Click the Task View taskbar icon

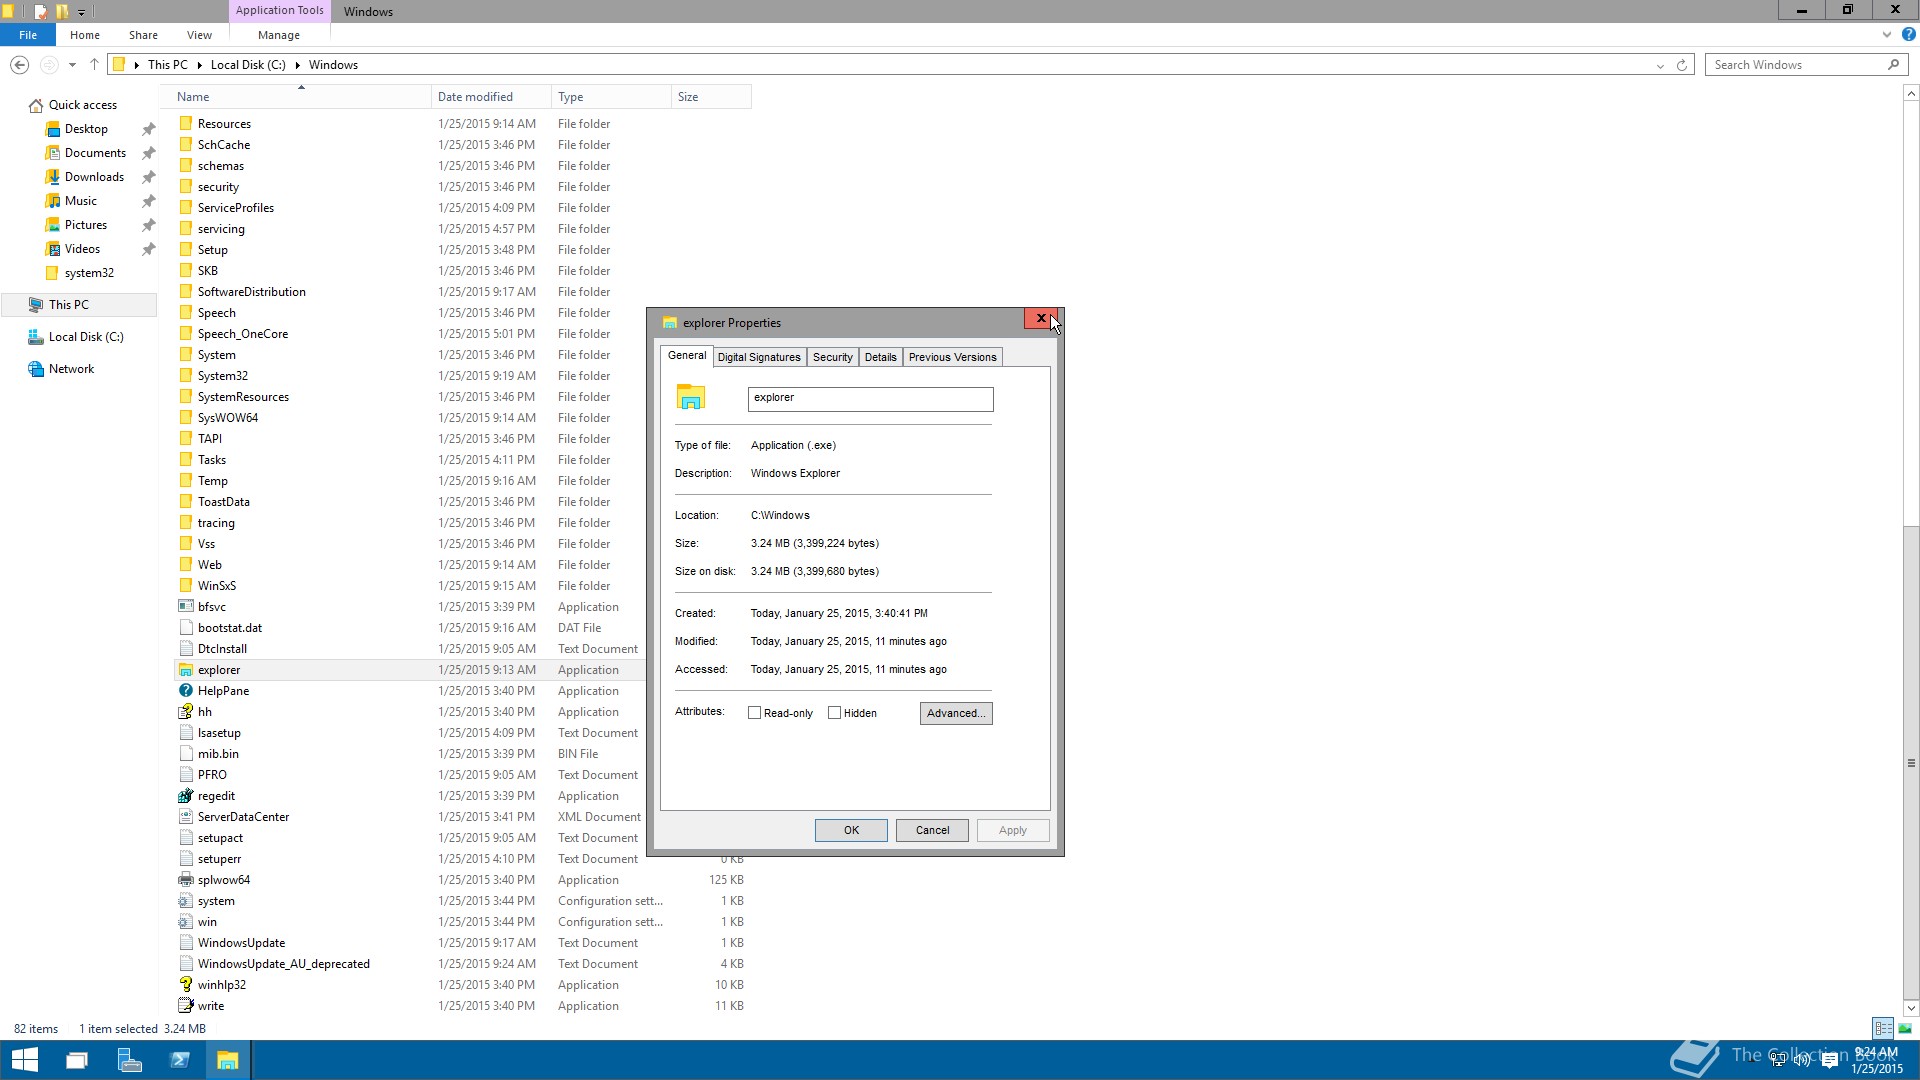(77, 1060)
